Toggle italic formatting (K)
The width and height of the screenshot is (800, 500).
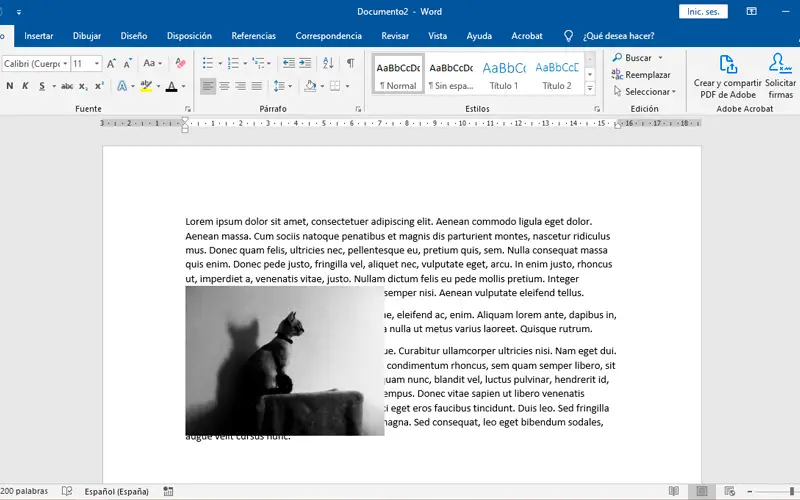pos(25,87)
